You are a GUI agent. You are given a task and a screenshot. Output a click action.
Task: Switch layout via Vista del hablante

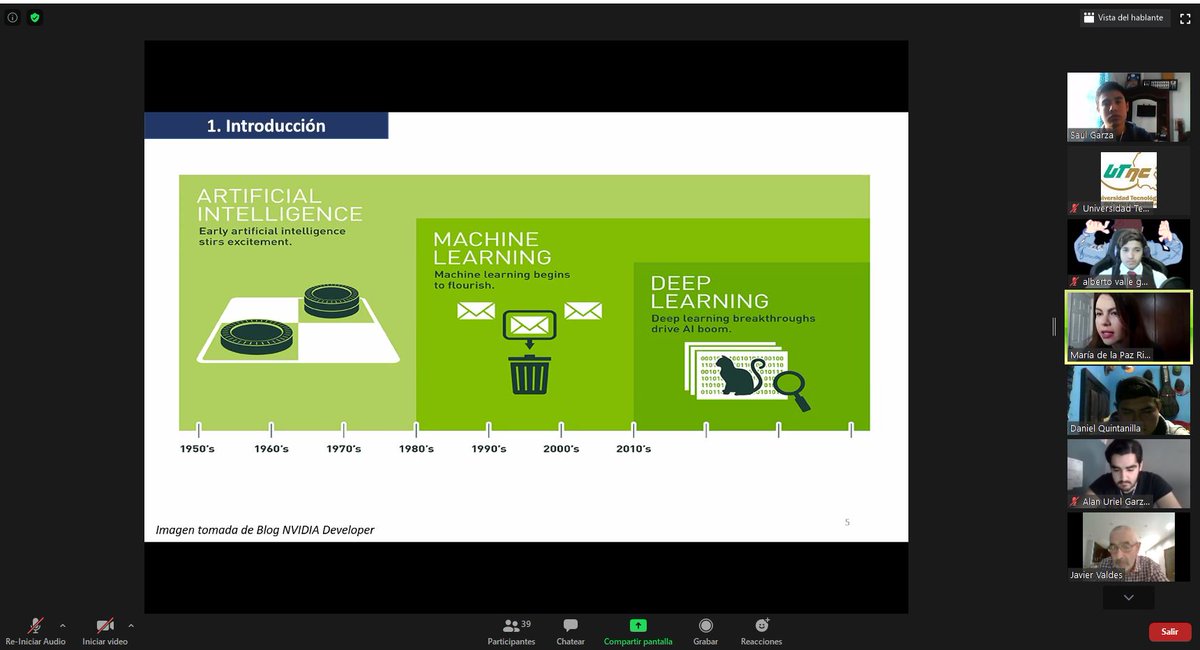coord(1123,17)
